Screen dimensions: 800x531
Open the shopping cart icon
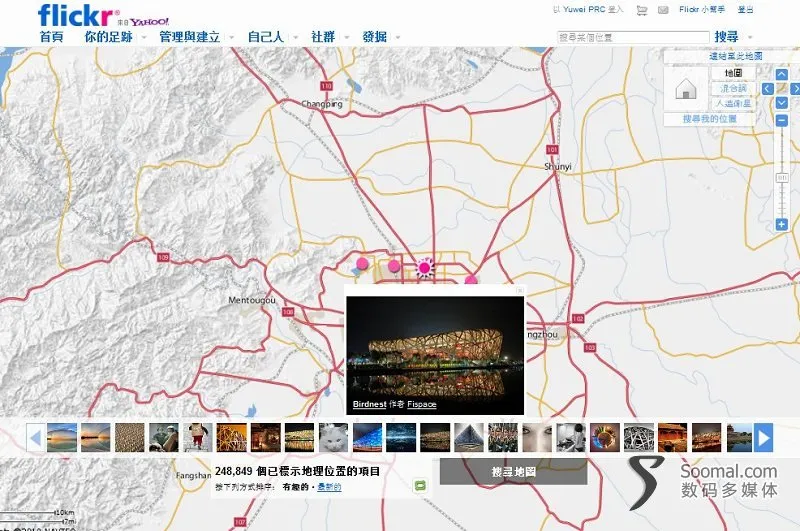click(642, 10)
